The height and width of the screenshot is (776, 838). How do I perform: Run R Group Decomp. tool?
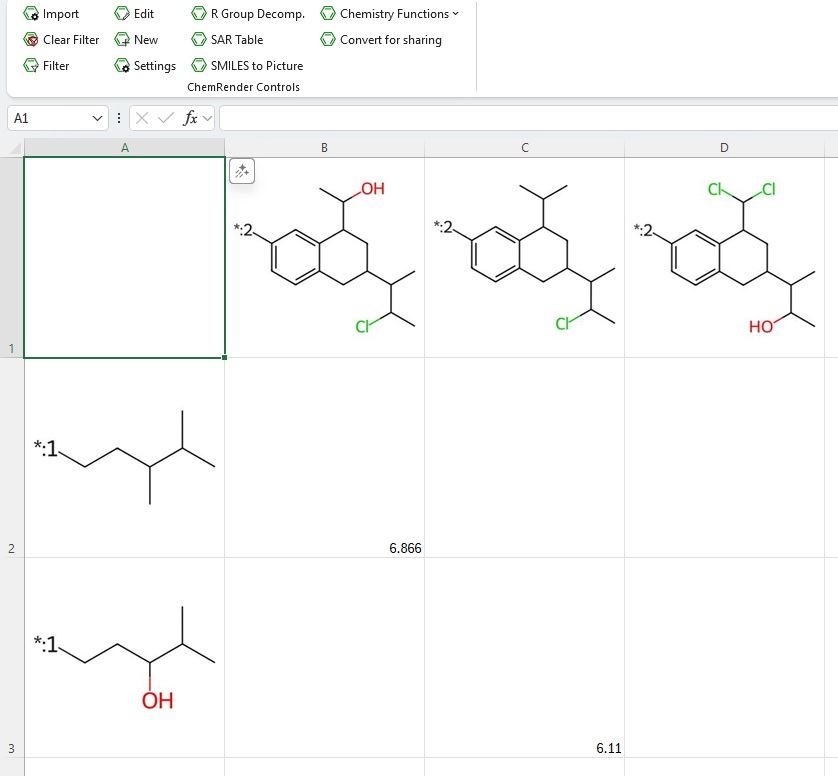pyautogui.click(x=199, y=14)
